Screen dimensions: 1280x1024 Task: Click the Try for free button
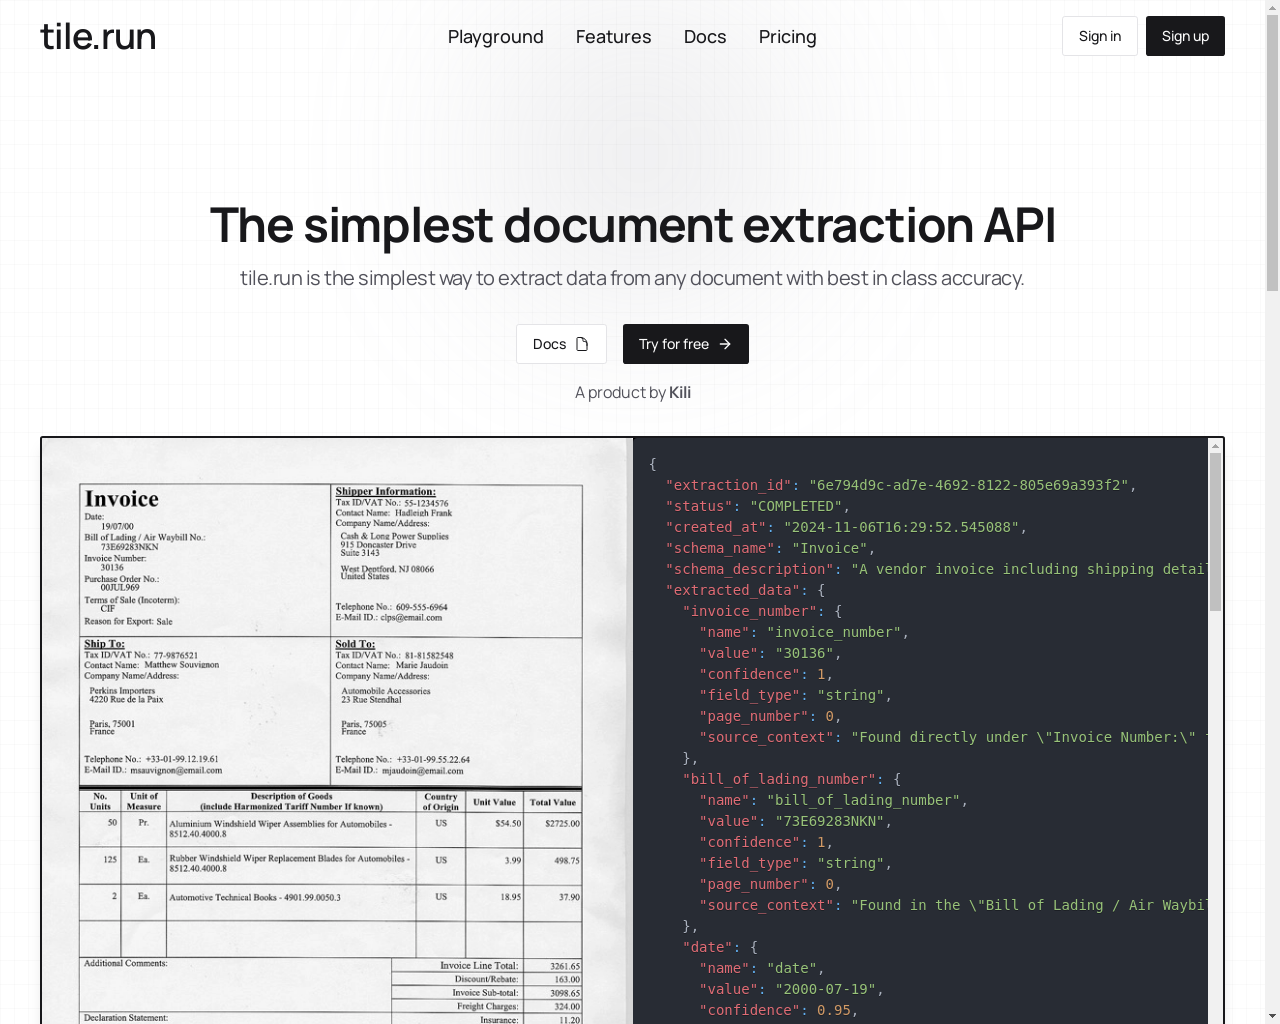pyautogui.click(x=686, y=344)
